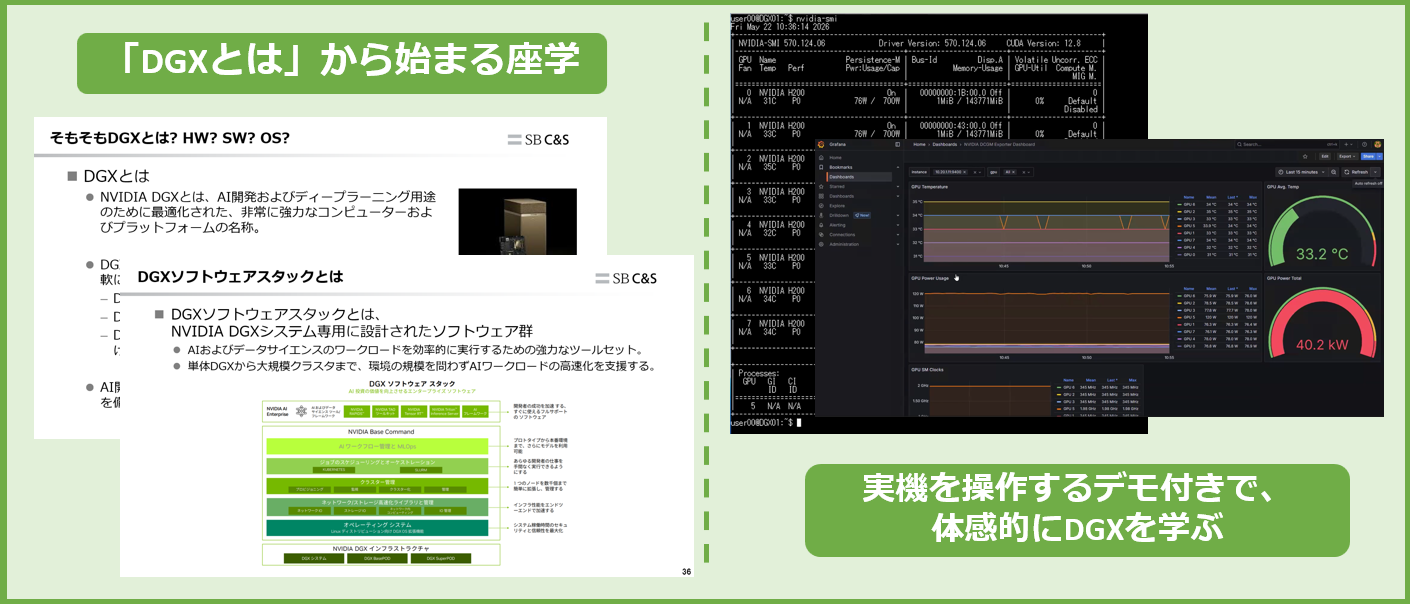The width and height of the screenshot is (1410, 604).
Task: Toggle GPU 1 series in GPU Power Usage legend
Action: 1189,324
